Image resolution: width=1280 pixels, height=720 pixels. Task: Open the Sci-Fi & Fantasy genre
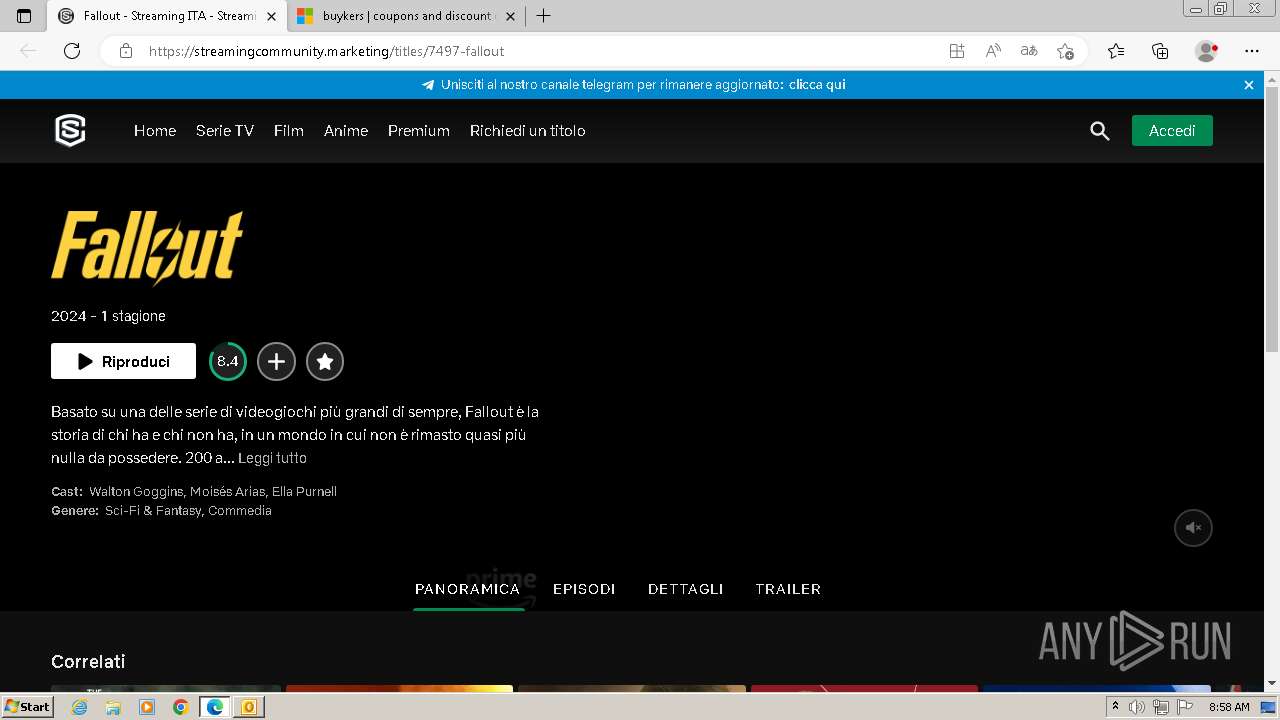coord(153,511)
